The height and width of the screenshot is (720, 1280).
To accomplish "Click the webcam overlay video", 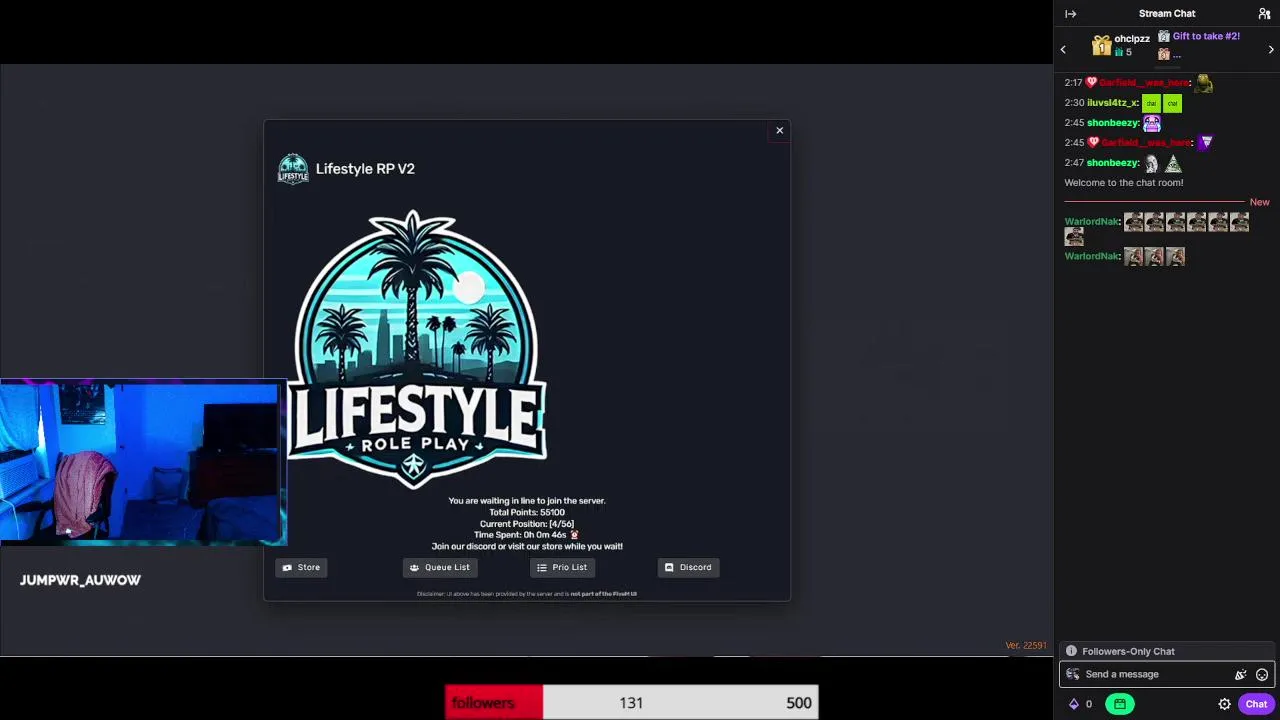I will click(143, 462).
